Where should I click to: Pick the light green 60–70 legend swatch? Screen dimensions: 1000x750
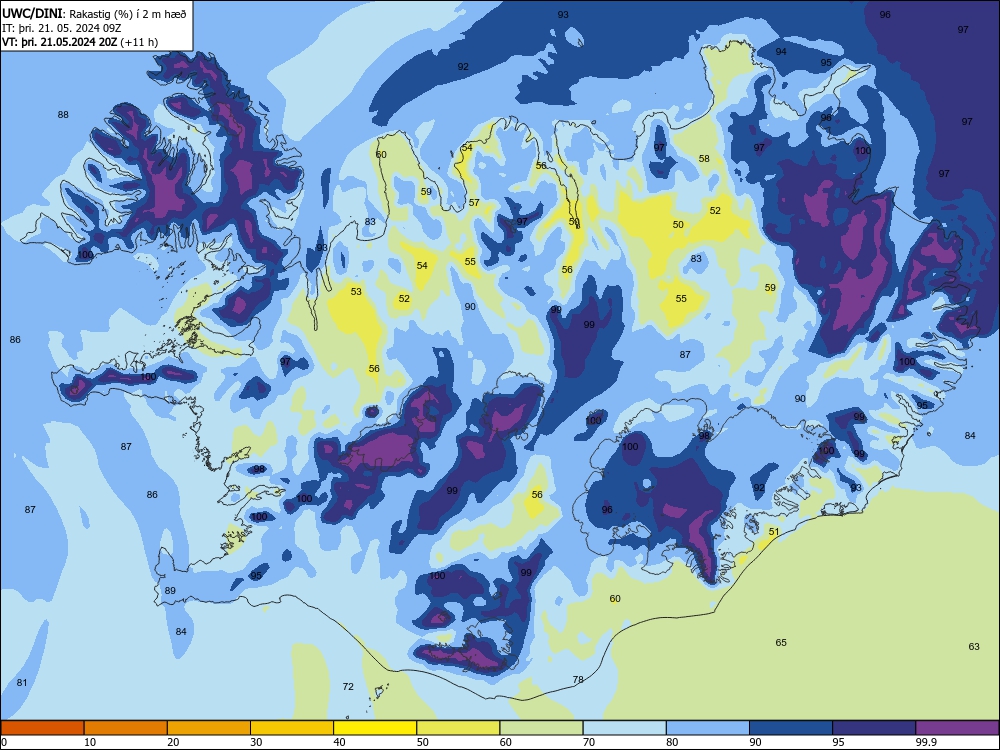point(541,728)
